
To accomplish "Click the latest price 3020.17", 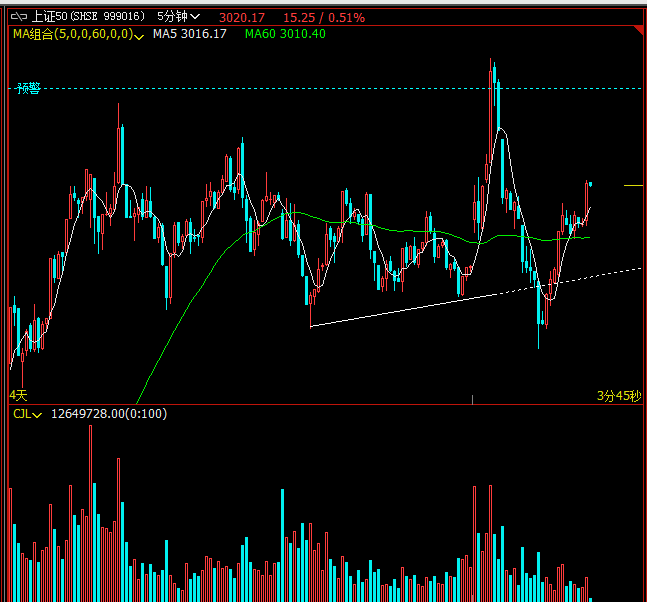I will coord(242,18).
